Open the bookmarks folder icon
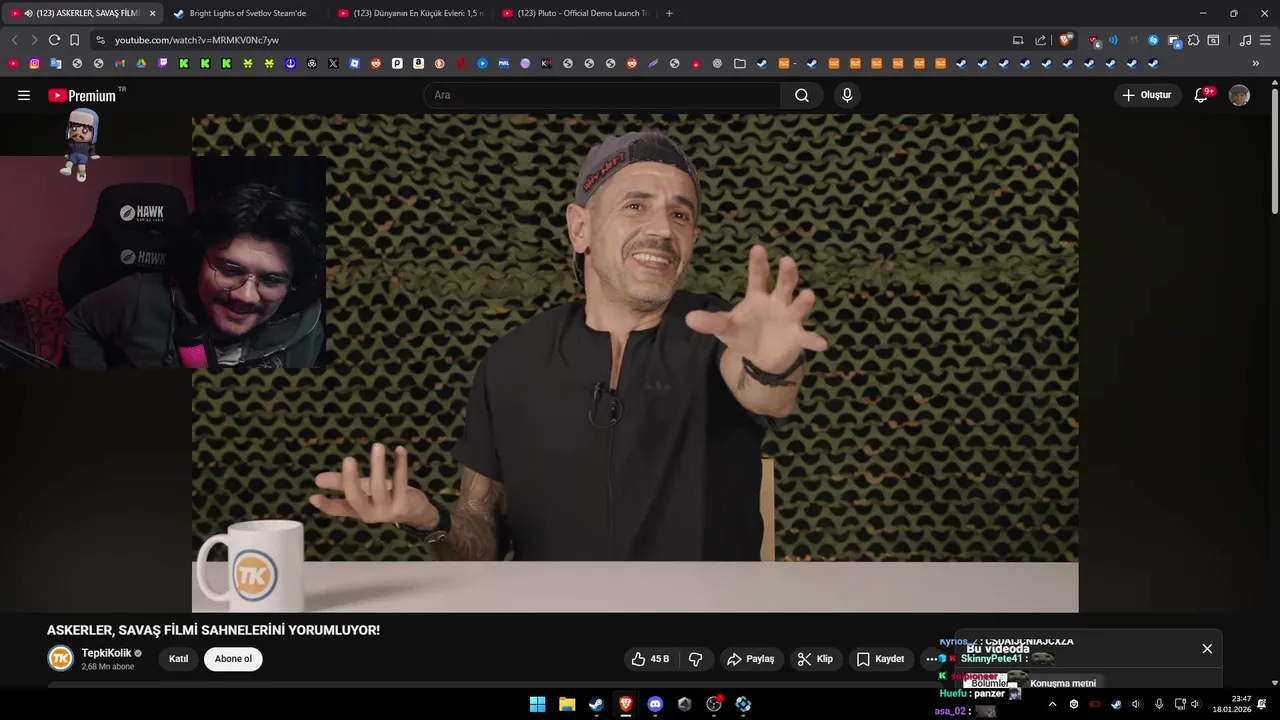 [740, 63]
